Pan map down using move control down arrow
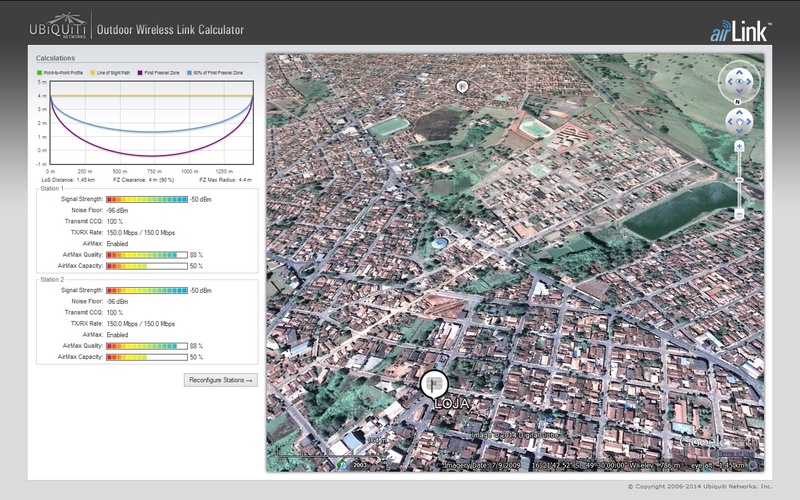The height and width of the screenshot is (500, 800). (x=739, y=133)
